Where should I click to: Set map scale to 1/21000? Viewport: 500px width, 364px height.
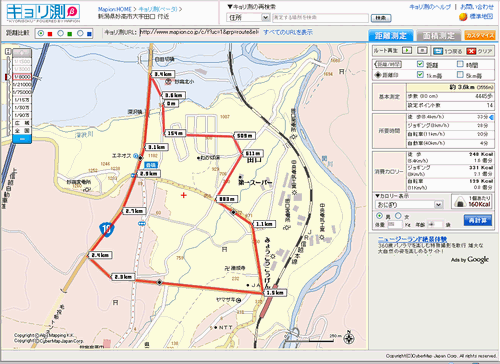pyautogui.click(x=22, y=85)
